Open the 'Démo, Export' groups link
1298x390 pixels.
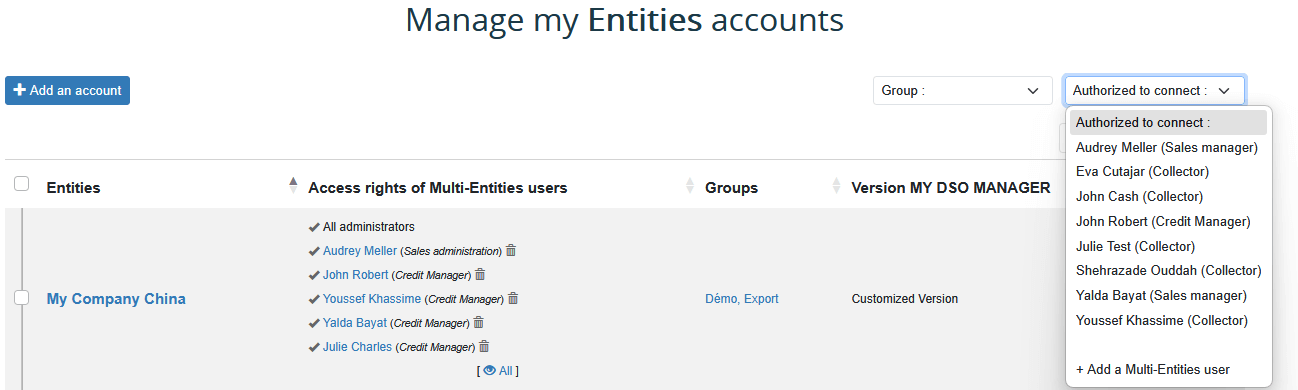[742, 298]
